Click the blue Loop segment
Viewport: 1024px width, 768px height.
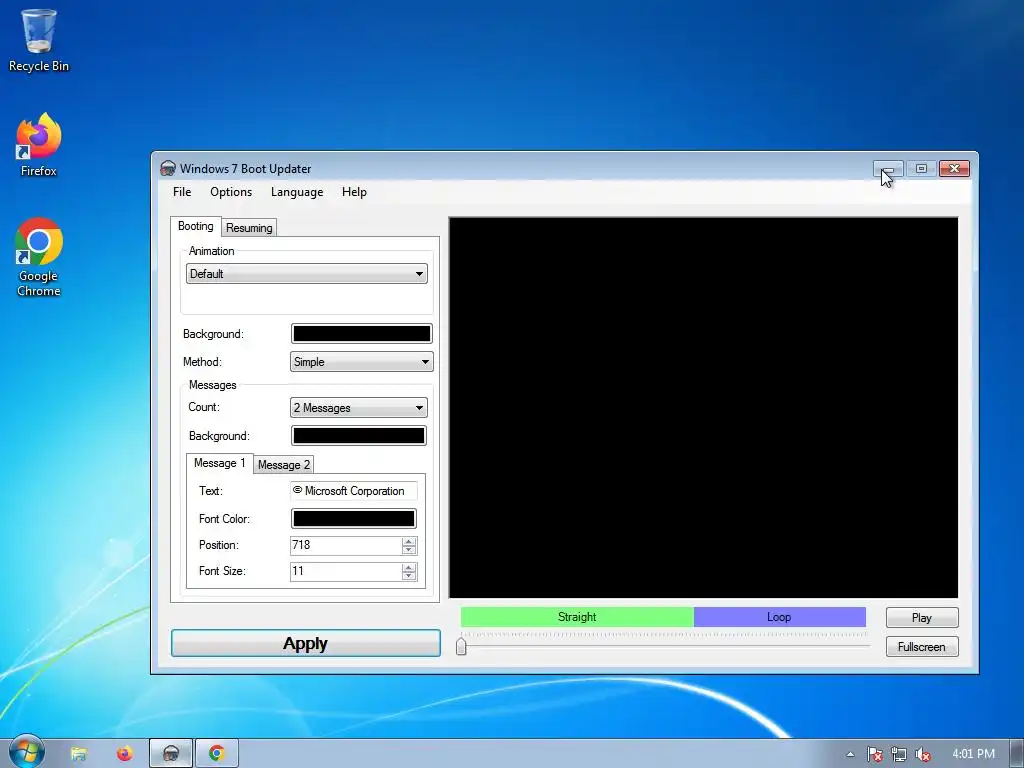(x=780, y=617)
